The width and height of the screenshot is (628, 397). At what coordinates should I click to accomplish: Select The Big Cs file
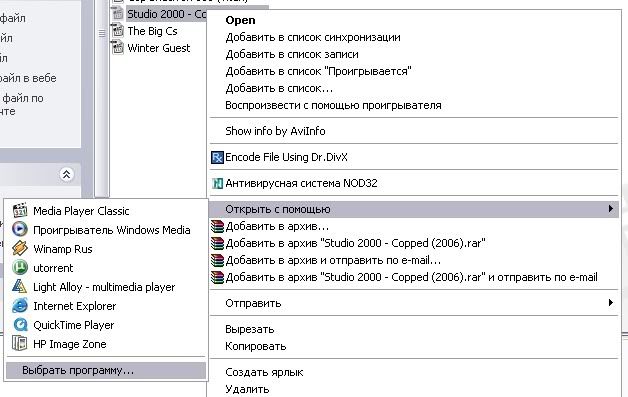point(152,31)
